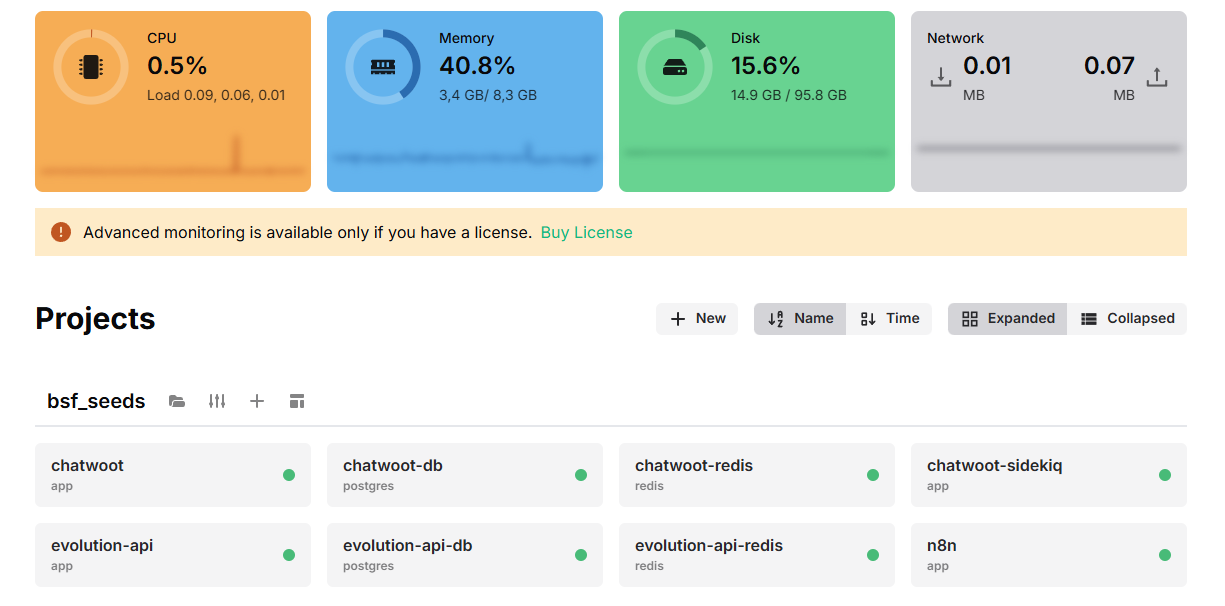
Task: Add service with bsf_seeds plus icon
Action: pos(257,401)
